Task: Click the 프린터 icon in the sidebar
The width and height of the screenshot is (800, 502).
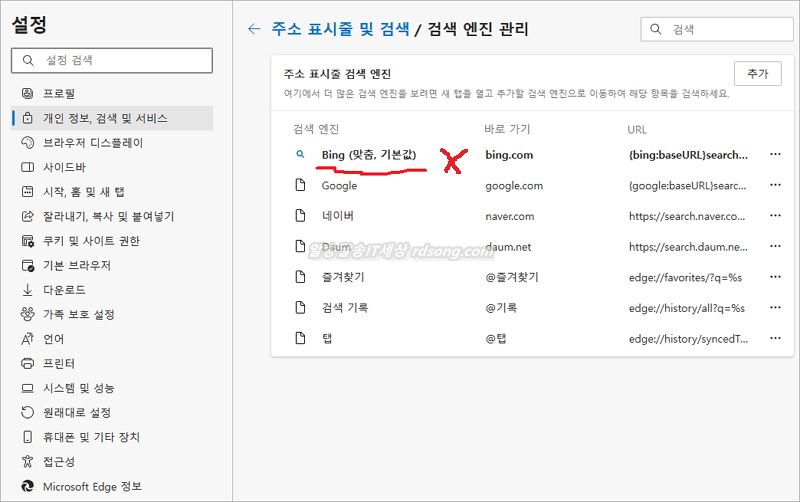Action: (28, 363)
